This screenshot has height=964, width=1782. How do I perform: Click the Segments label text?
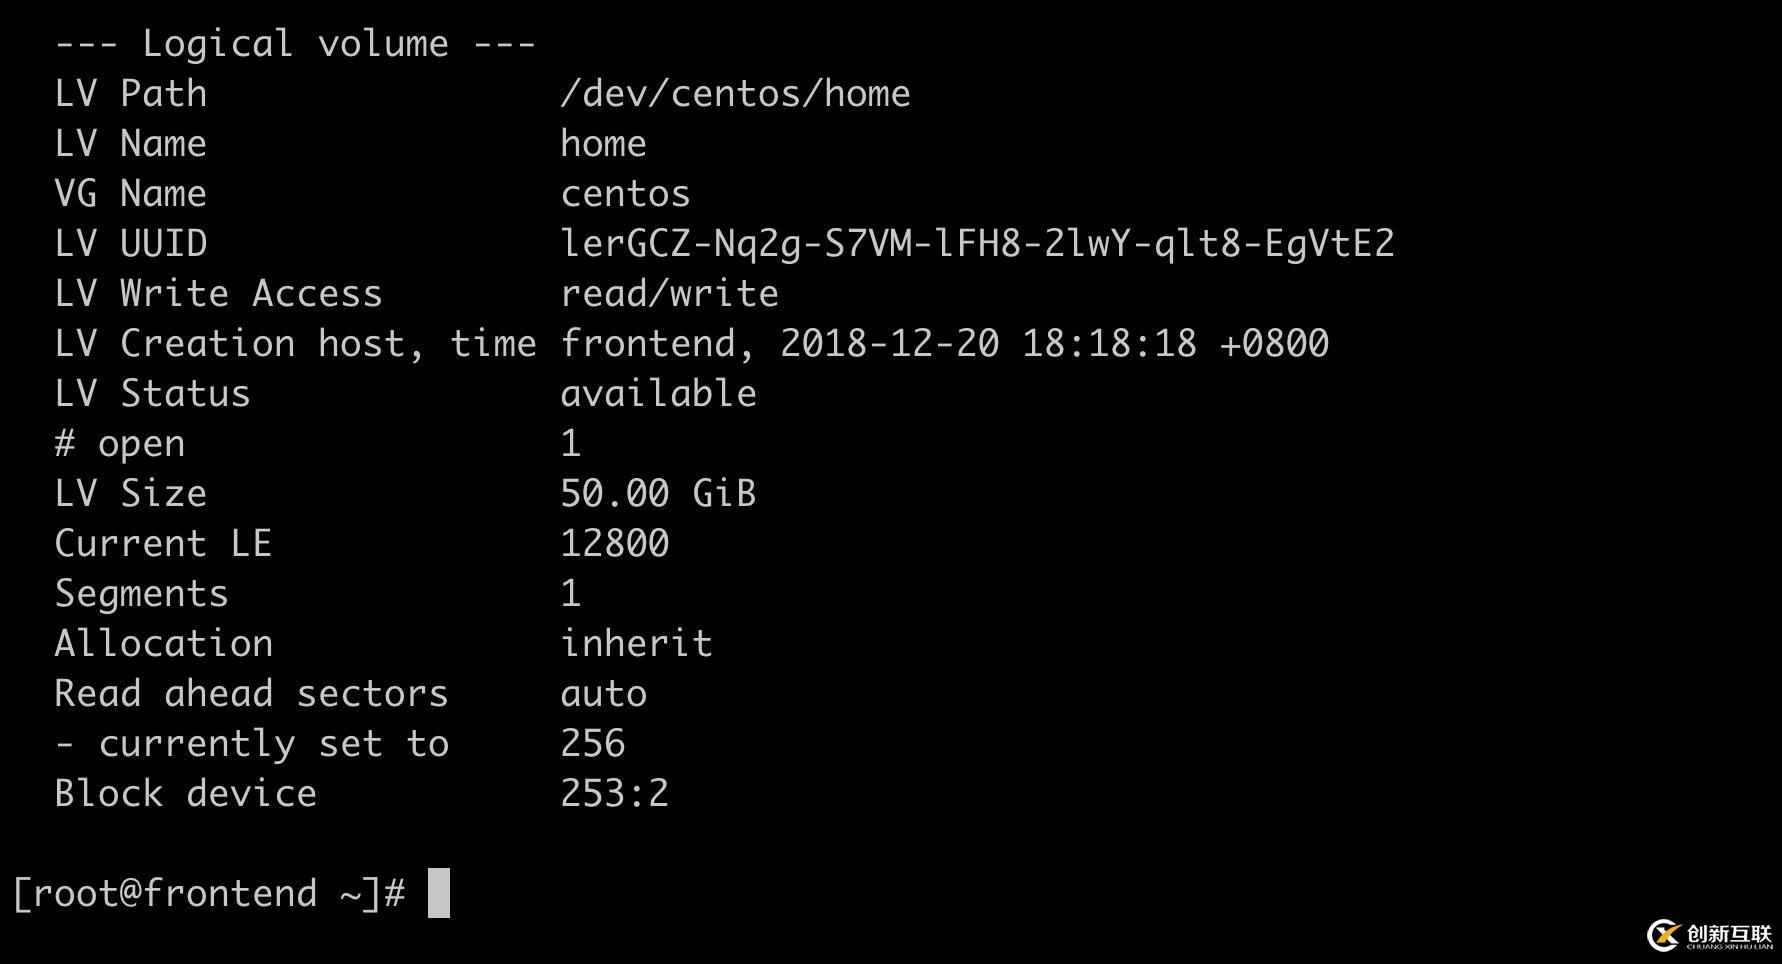(x=141, y=594)
